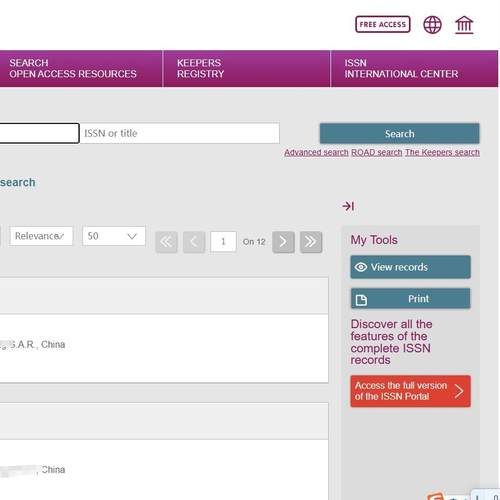
Task: Open the ROAD search link
Action: pos(377,152)
